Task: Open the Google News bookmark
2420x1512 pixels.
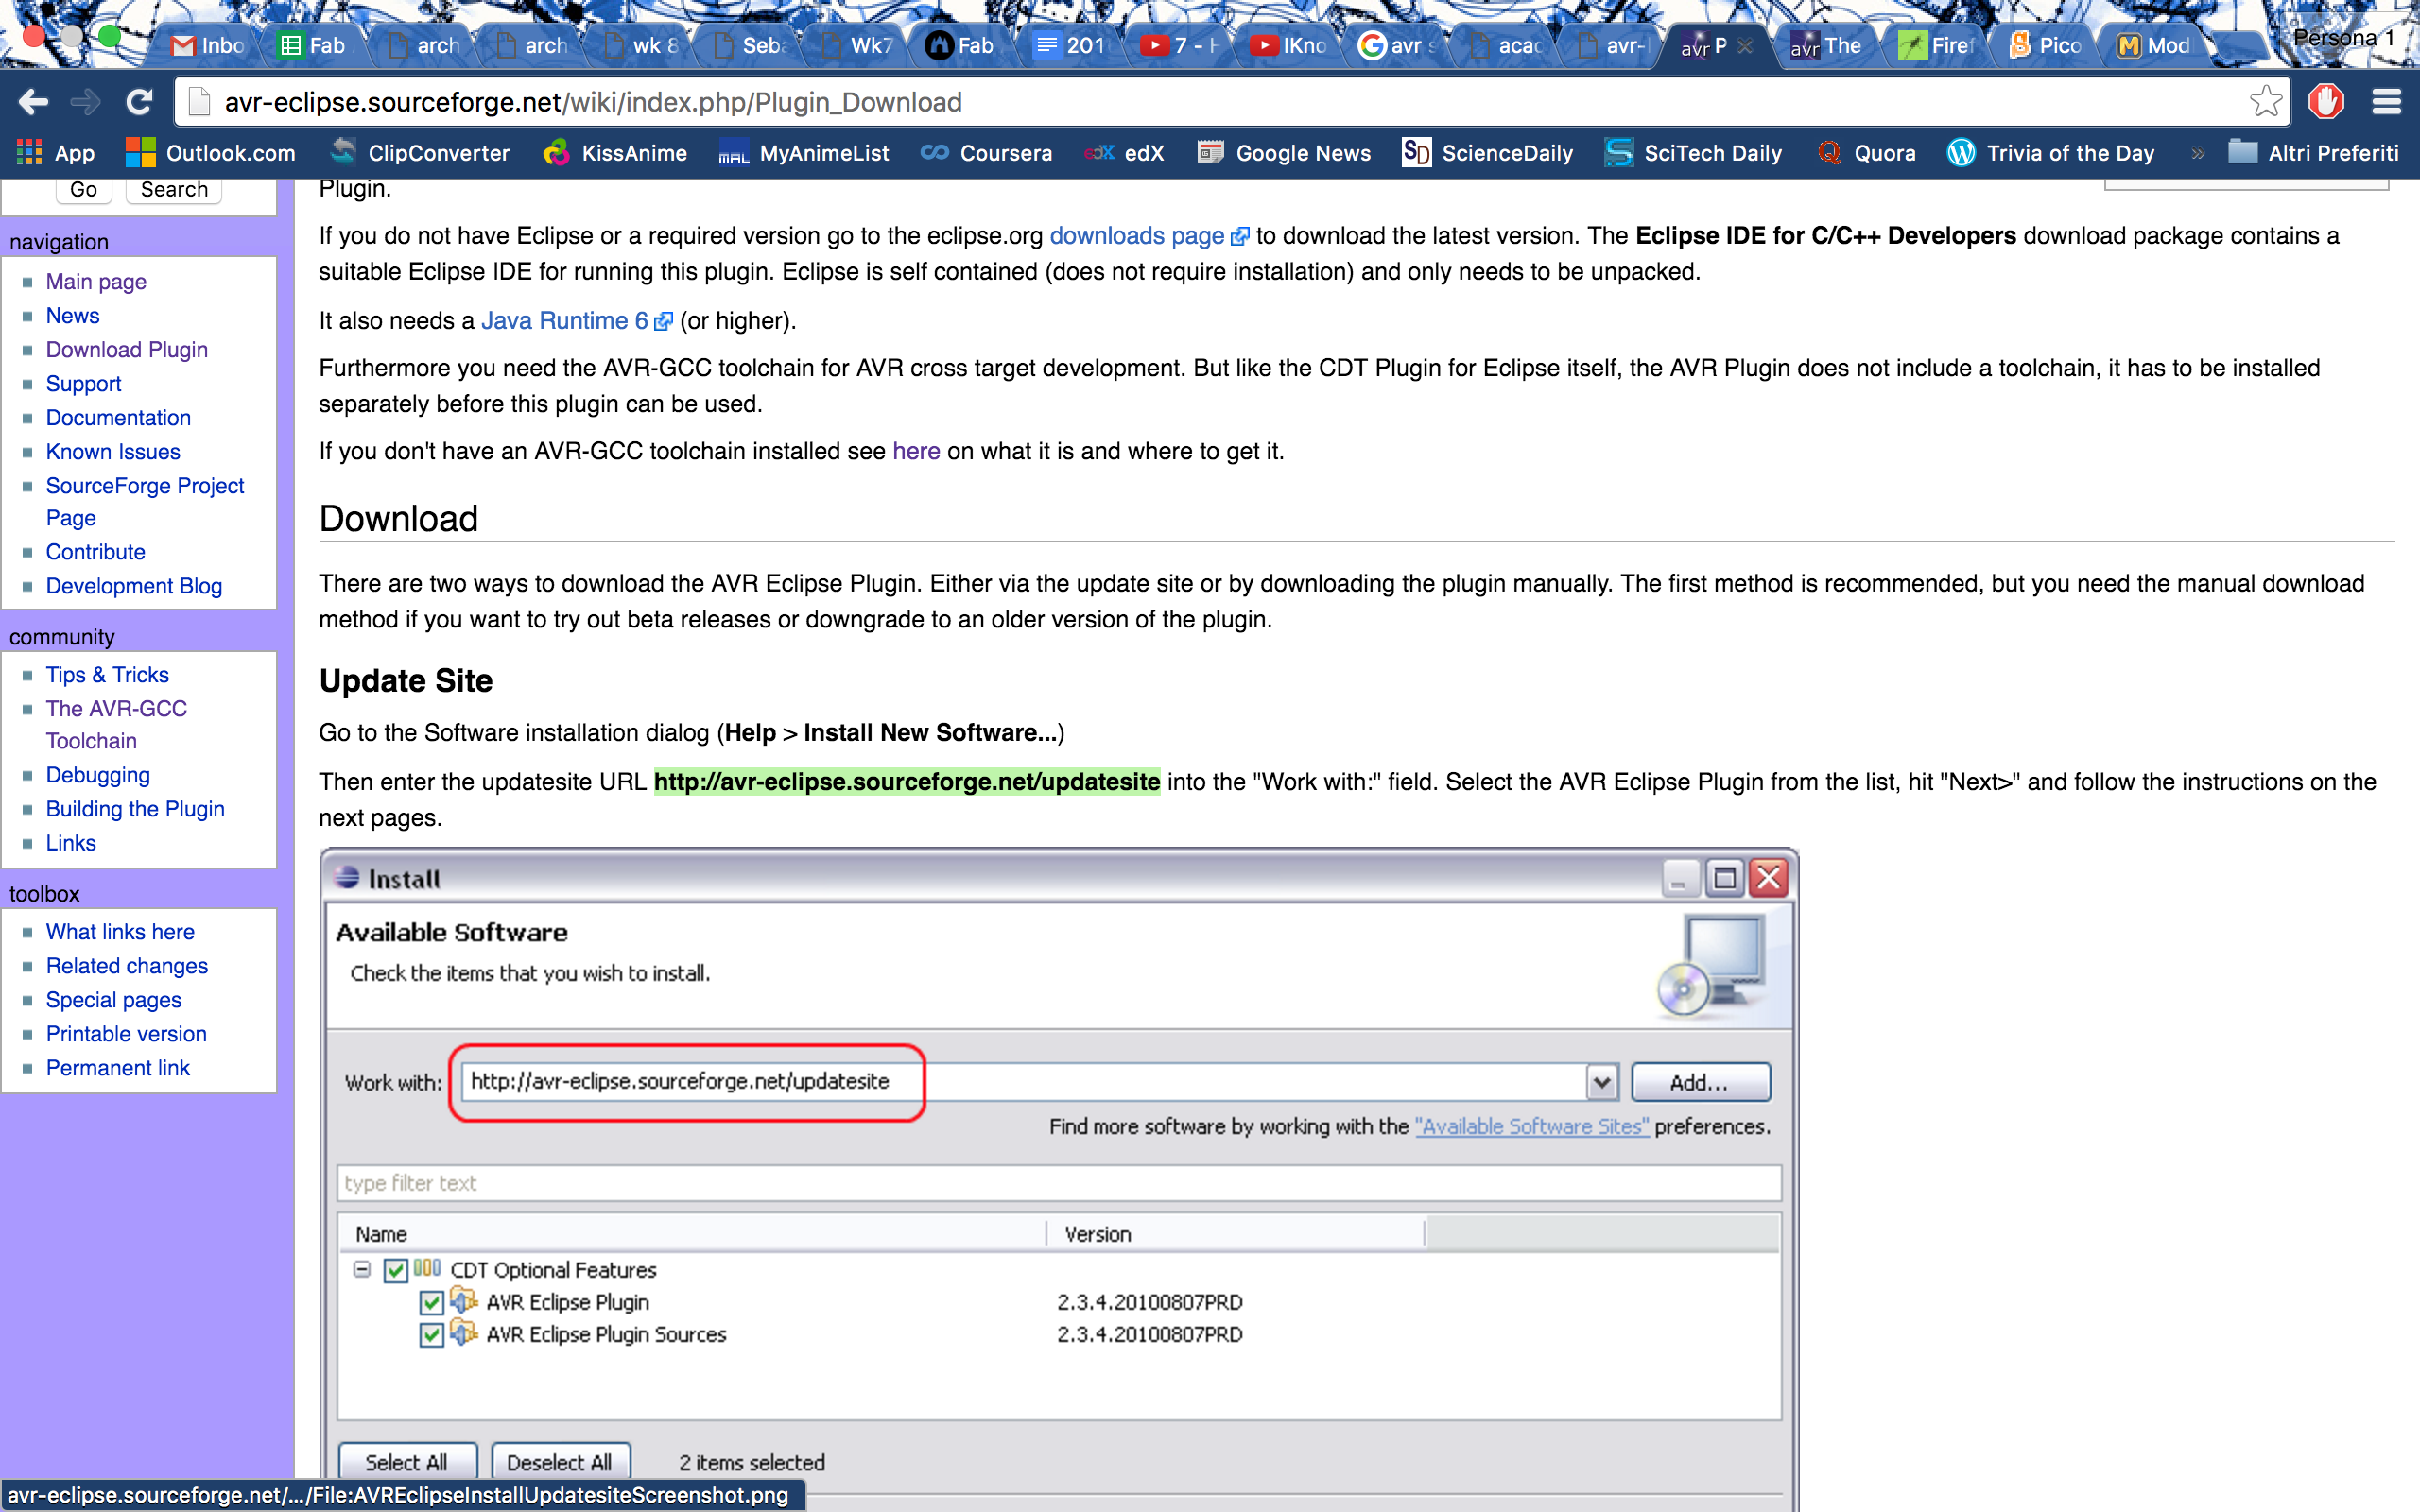Action: tap(1284, 153)
